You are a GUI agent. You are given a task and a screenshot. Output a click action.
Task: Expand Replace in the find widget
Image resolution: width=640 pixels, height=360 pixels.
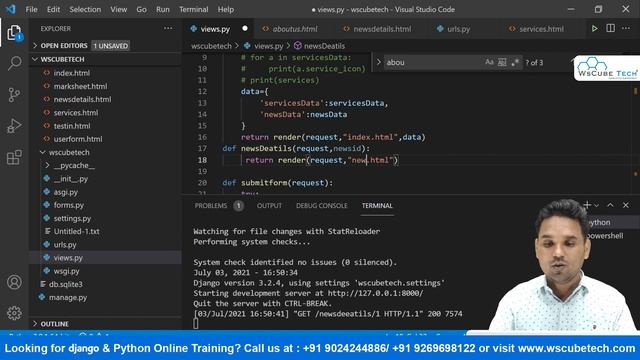pos(378,62)
